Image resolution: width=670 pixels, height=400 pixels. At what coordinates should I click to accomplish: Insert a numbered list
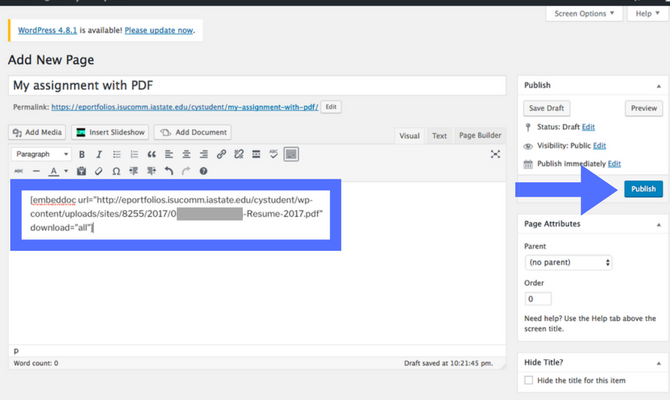tap(134, 154)
